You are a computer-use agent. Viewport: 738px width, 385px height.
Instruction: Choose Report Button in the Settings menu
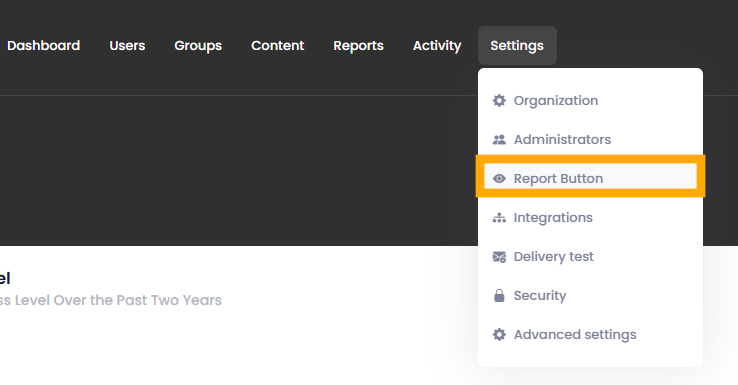coord(590,178)
